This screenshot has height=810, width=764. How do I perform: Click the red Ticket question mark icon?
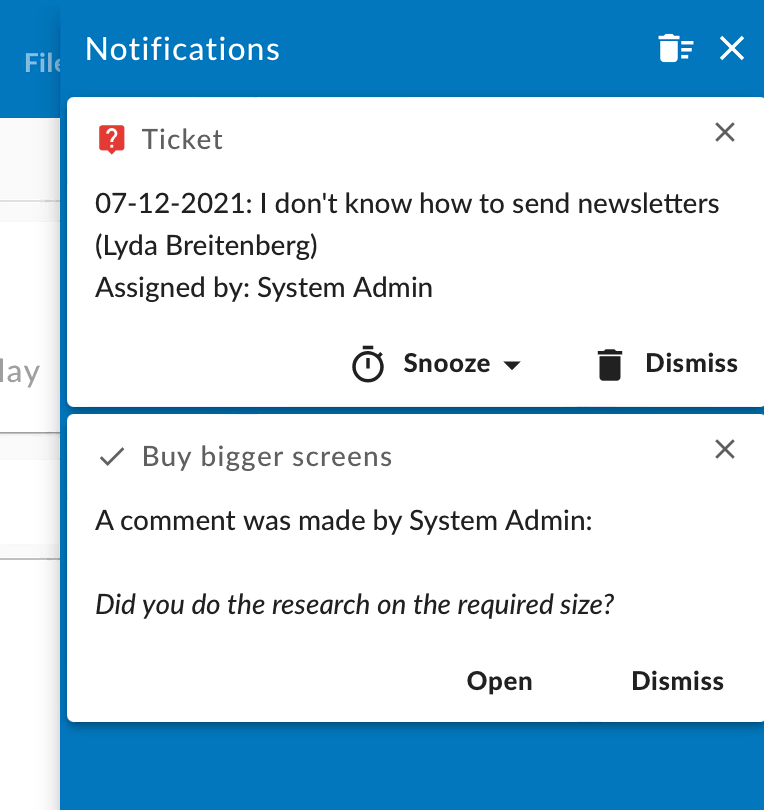coord(111,139)
